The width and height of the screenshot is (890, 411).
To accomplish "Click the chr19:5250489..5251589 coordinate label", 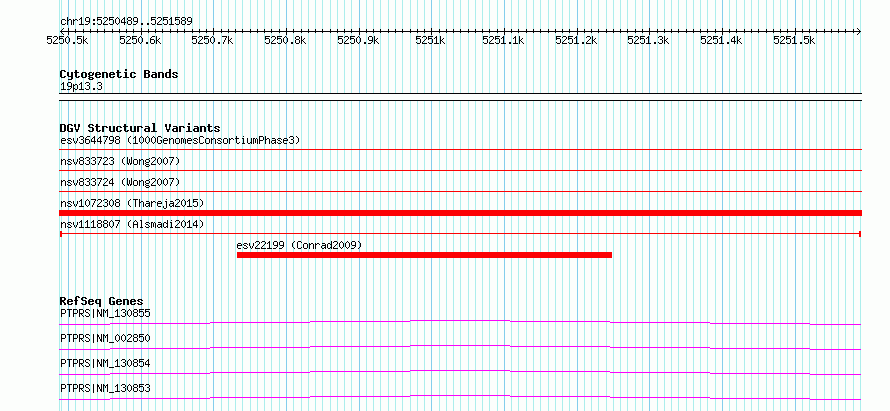I will point(126,21).
